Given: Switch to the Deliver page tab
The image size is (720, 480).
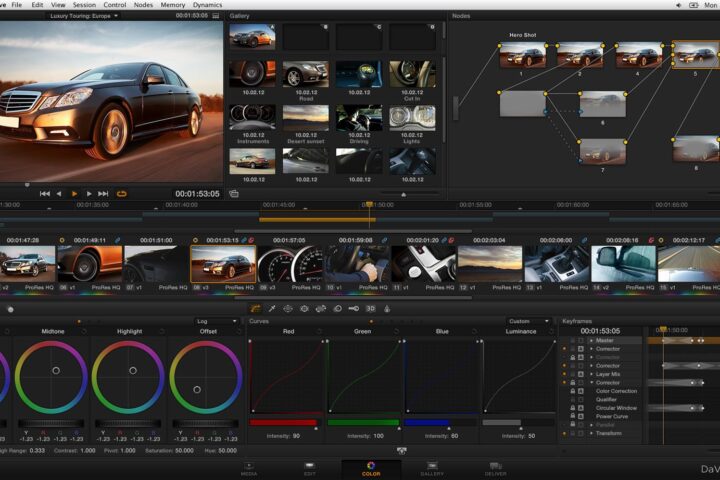Looking at the screenshot, I should 495,469.
